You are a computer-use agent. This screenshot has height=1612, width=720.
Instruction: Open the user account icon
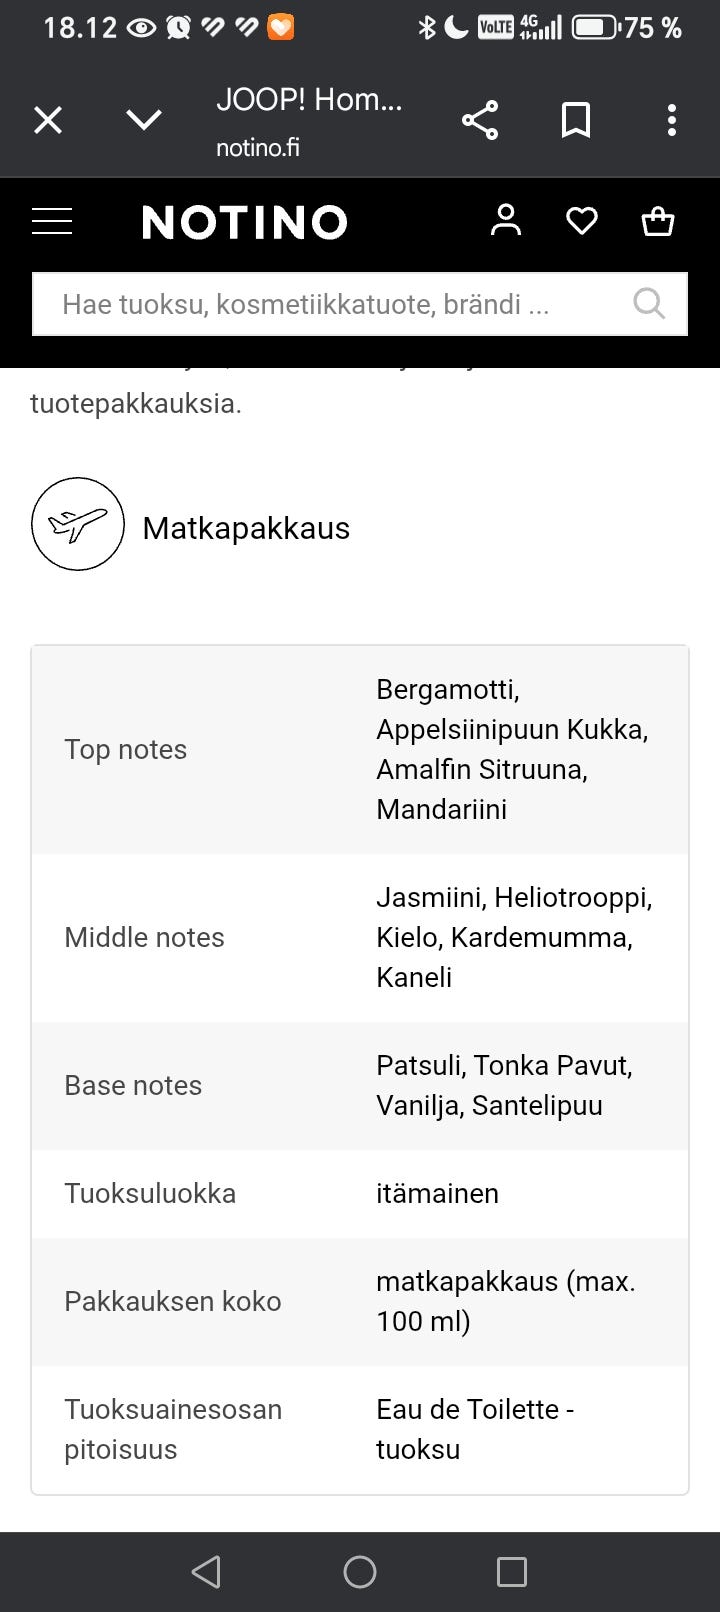tap(506, 220)
